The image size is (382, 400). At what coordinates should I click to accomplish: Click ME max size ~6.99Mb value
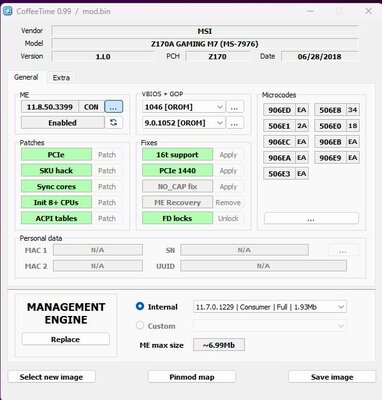[x=219, y=345]
